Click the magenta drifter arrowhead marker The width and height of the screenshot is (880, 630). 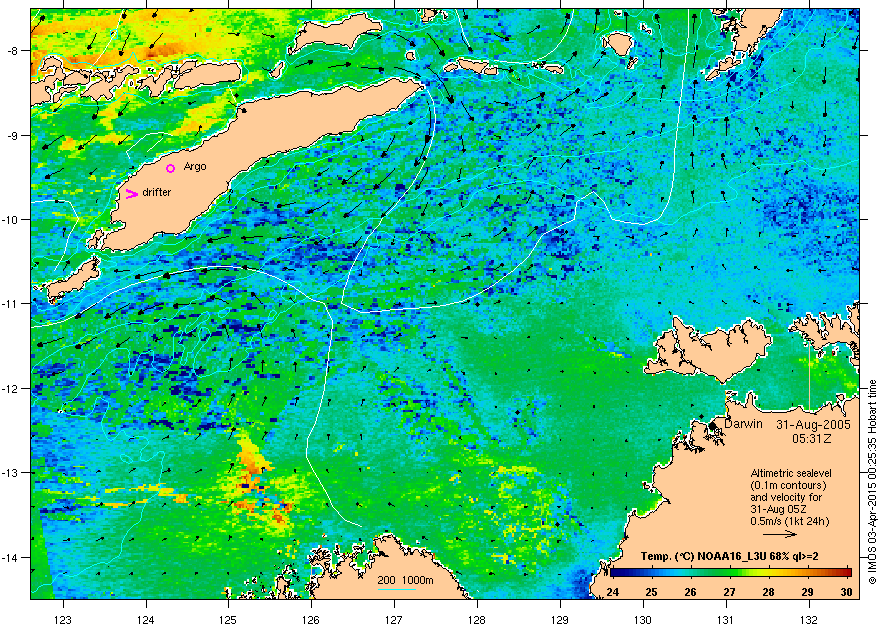tap(131, 194)
